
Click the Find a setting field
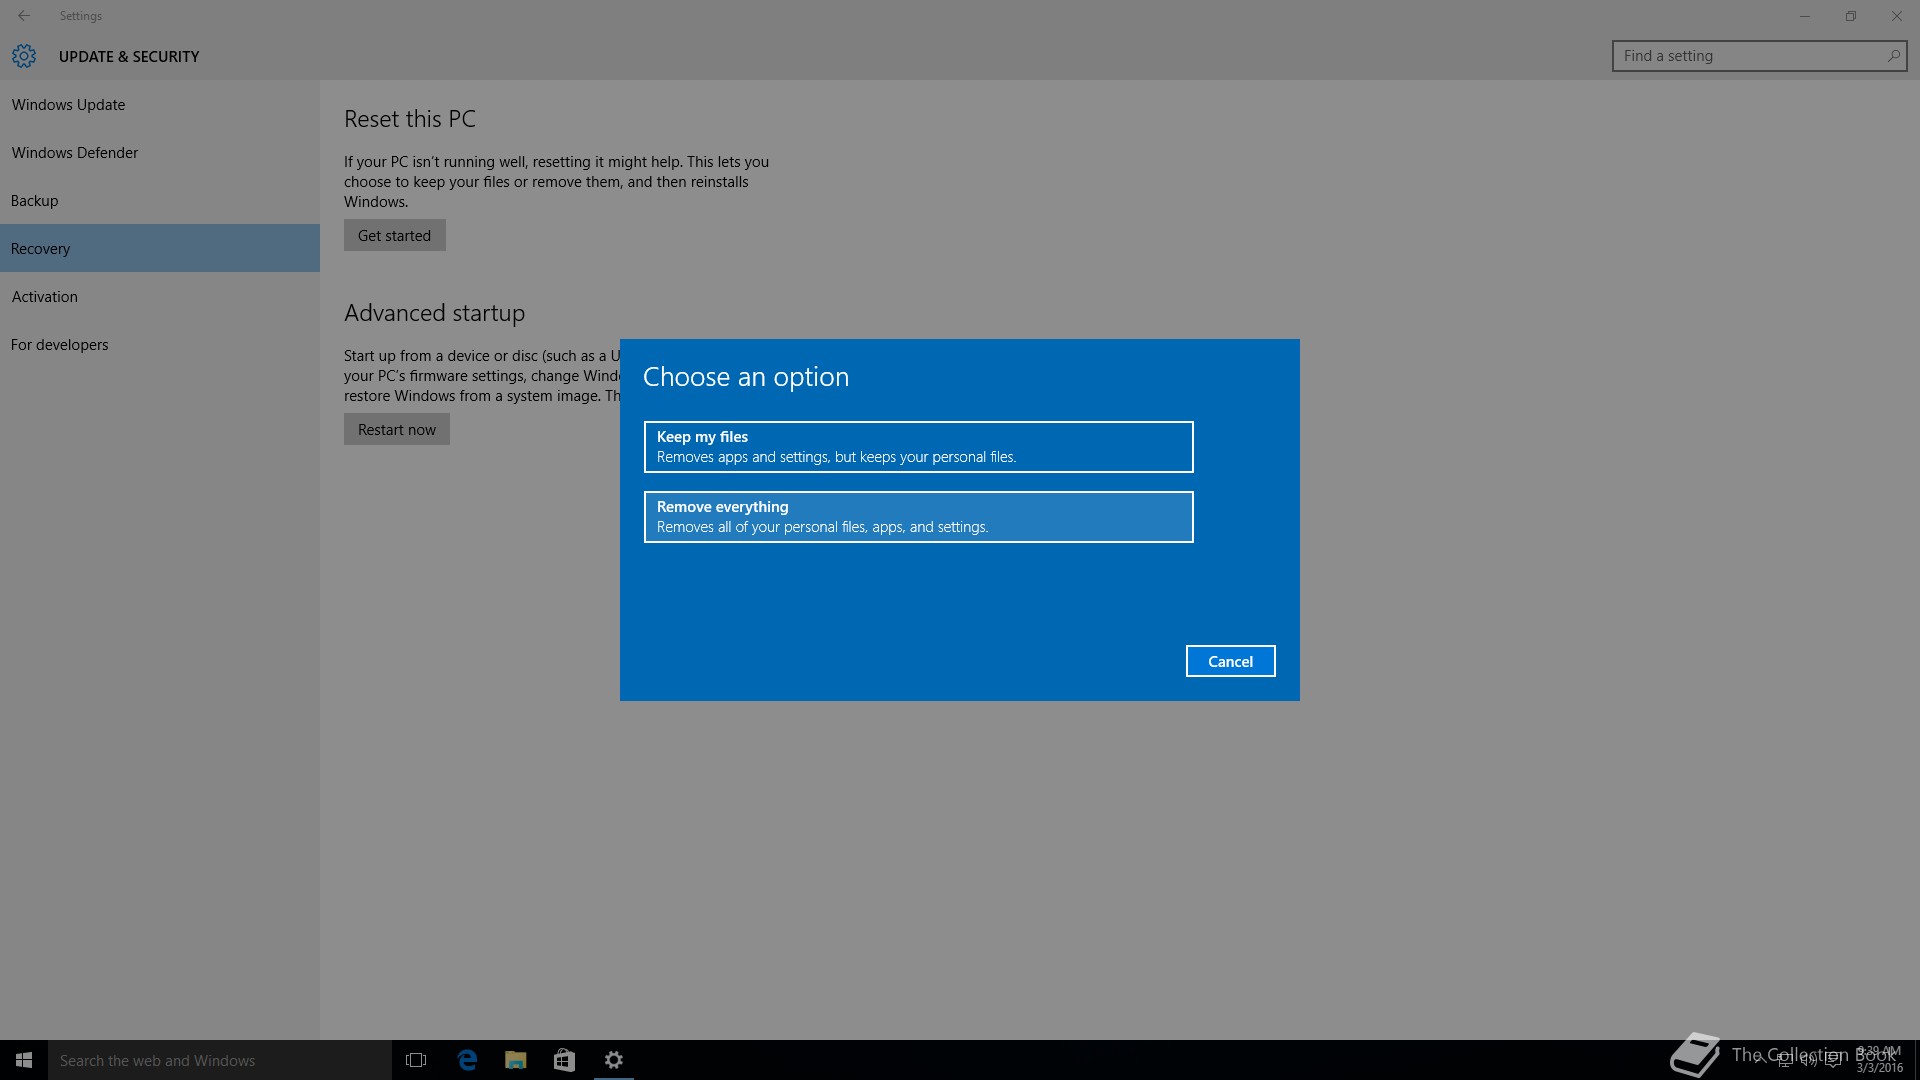(1745, 56)
